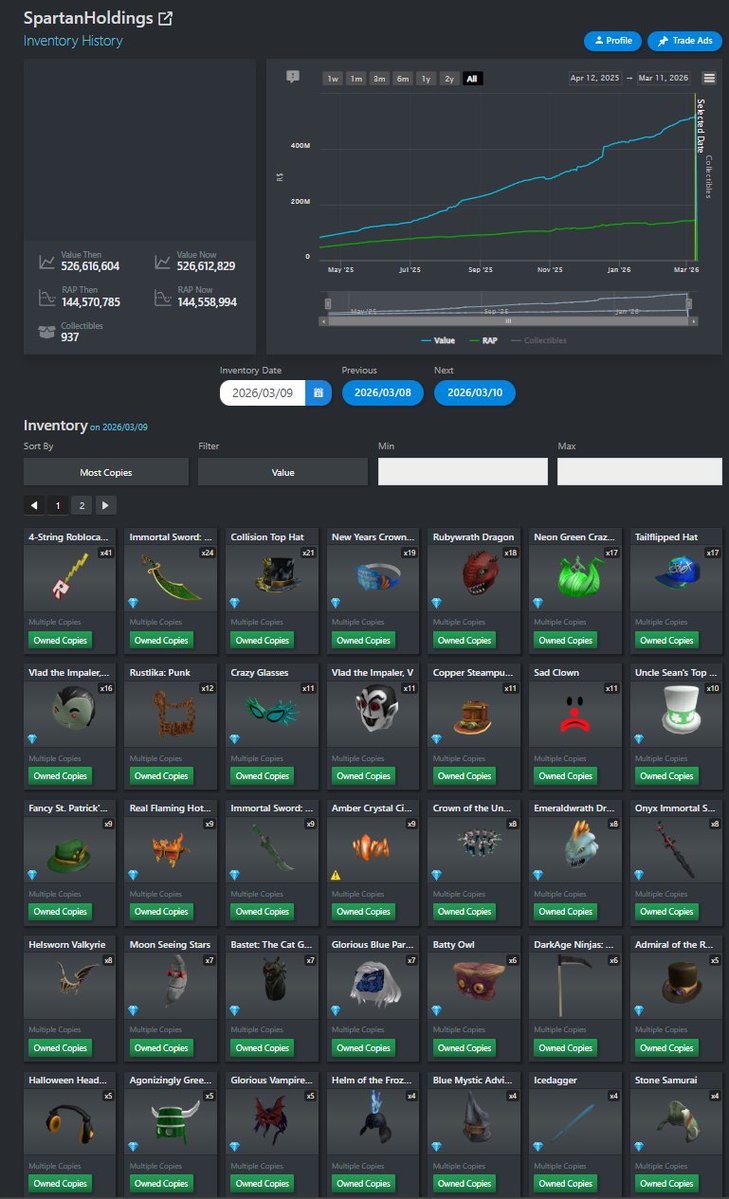Open the Profile button
The height and width of the screenshot is (1199, 729).
pyautogui.click(x=613, y=41)
